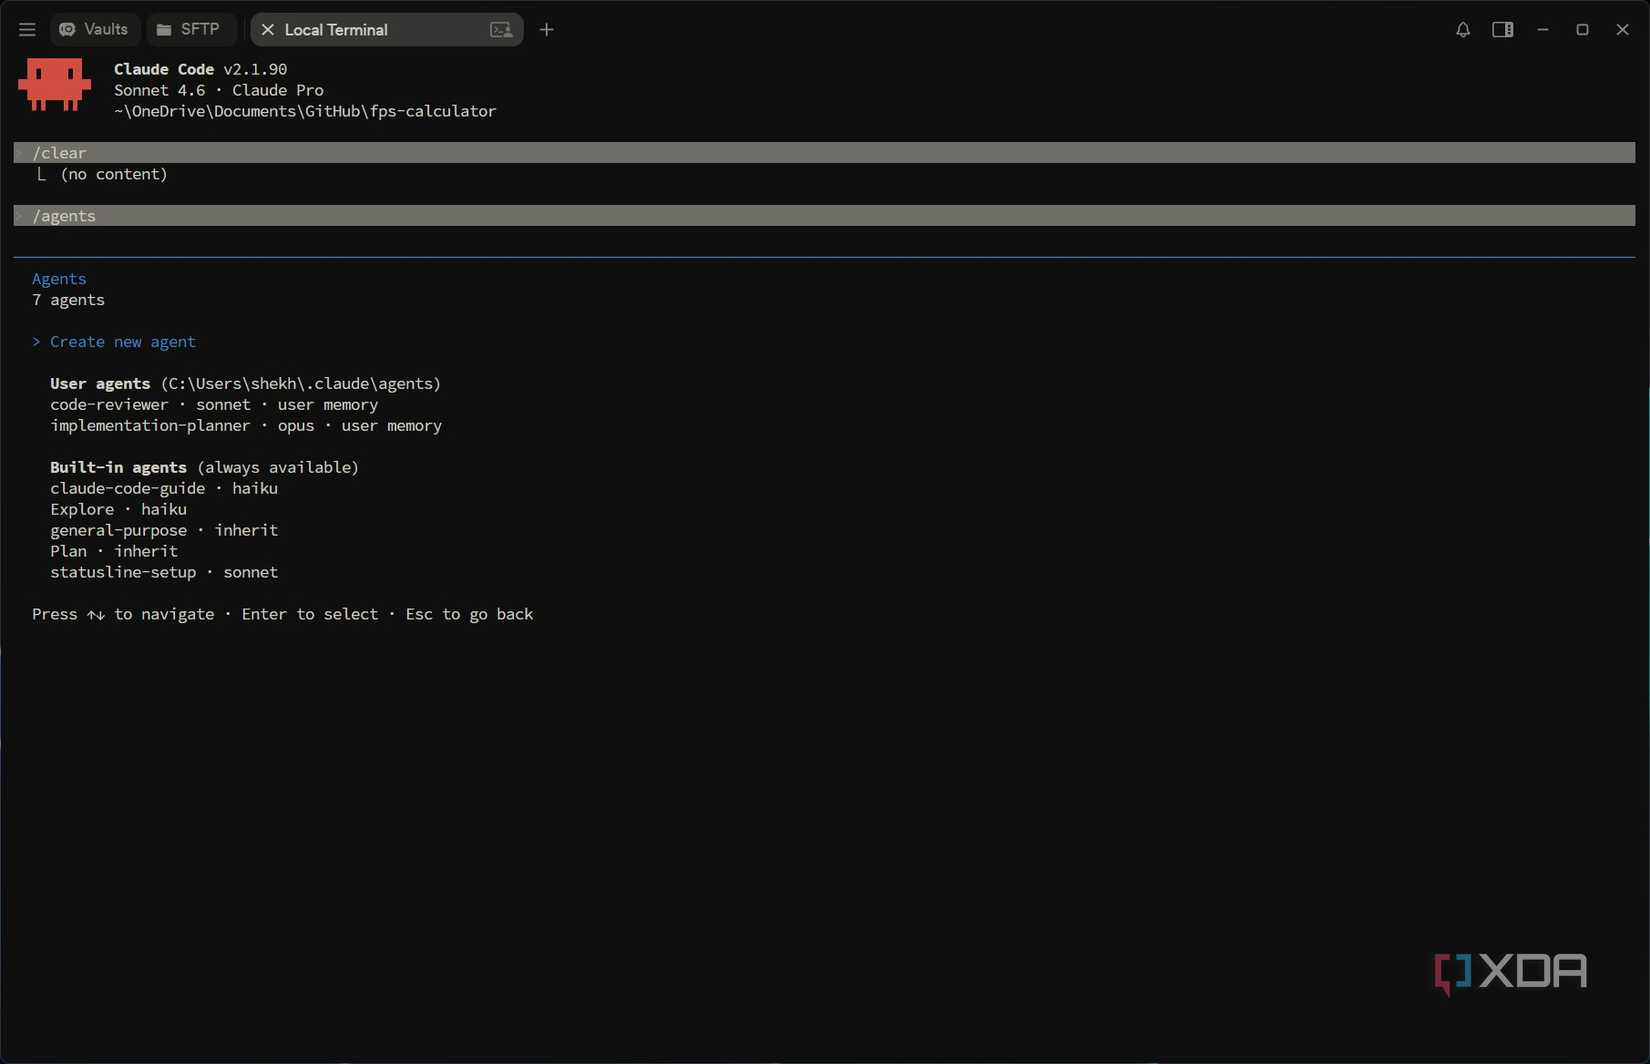1650x1064 pixels.
Task: Click the '7 agents' count text
Action: [68, 300]
